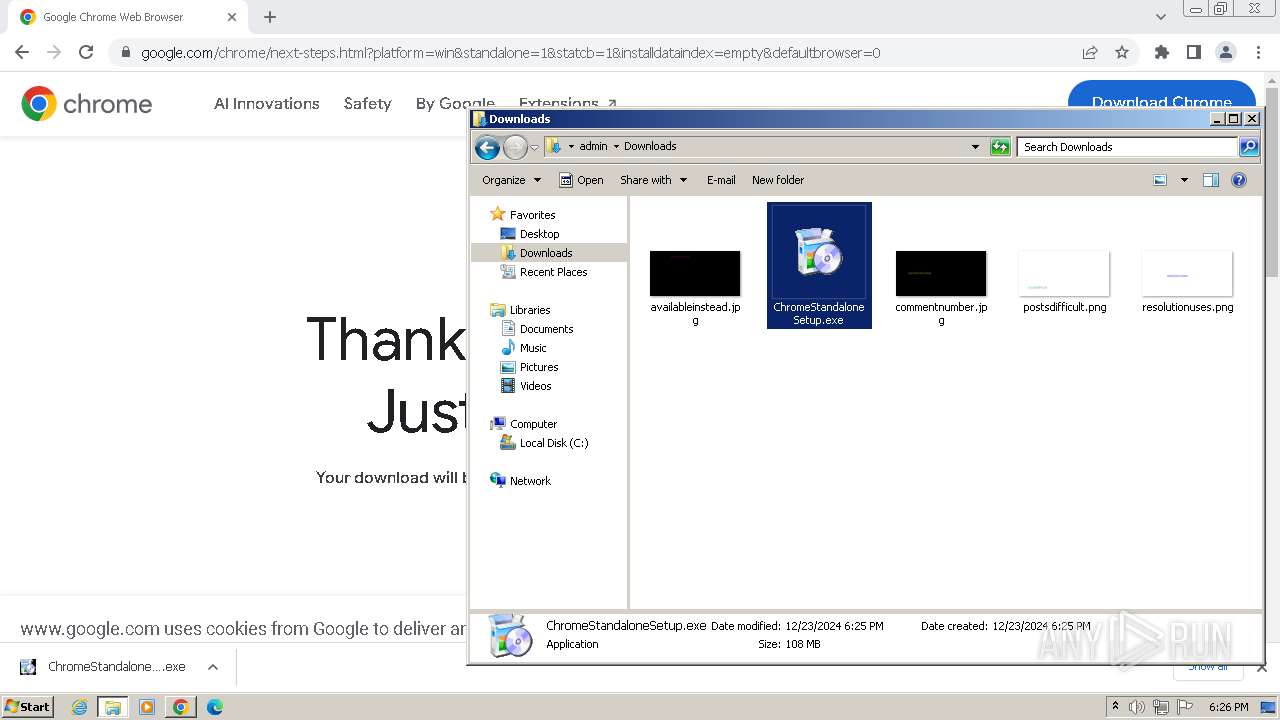Toggle Chrome side panel icon
1280x720 pixels.
pos(1193,53)
